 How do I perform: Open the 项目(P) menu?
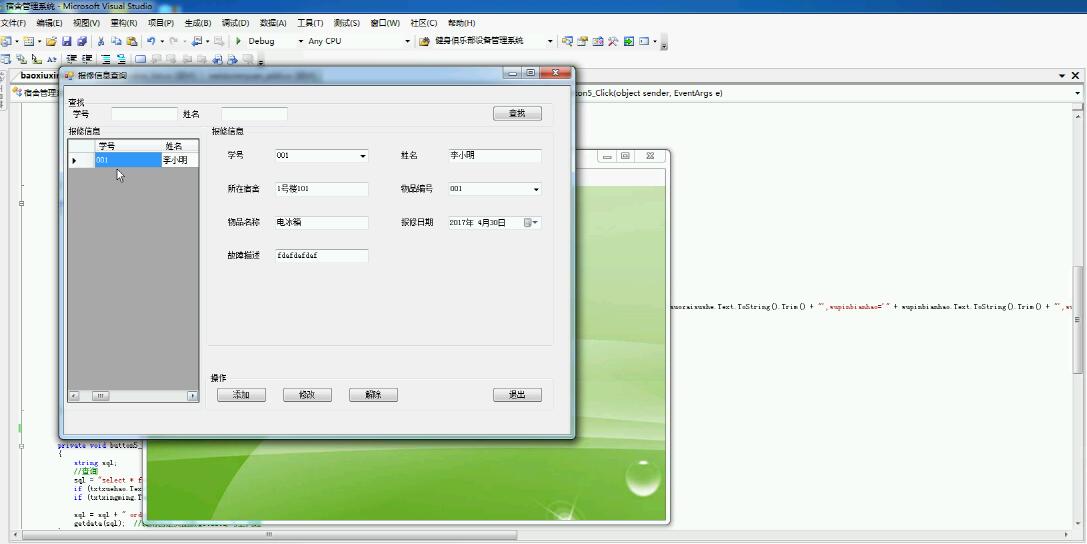point(161,23)
